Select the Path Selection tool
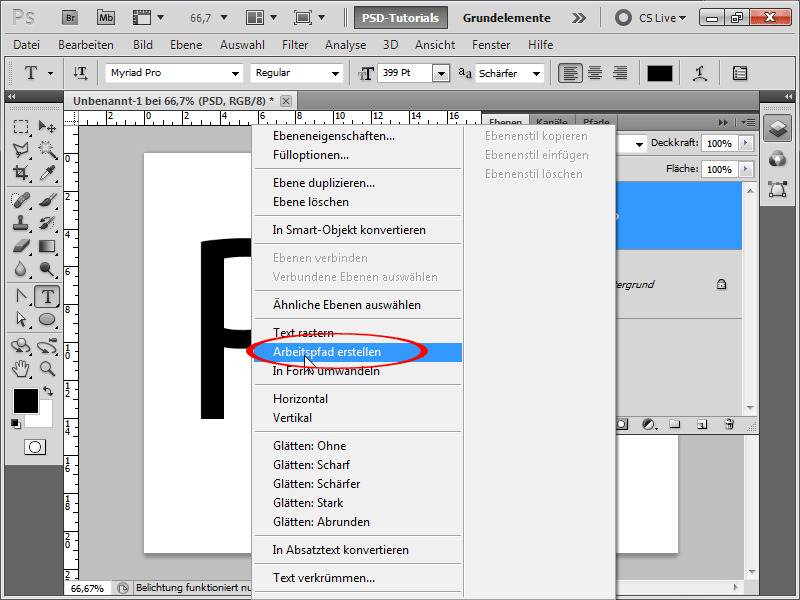Image resolution: width=800 pixels, height=600 pixels. coord(21,319)
